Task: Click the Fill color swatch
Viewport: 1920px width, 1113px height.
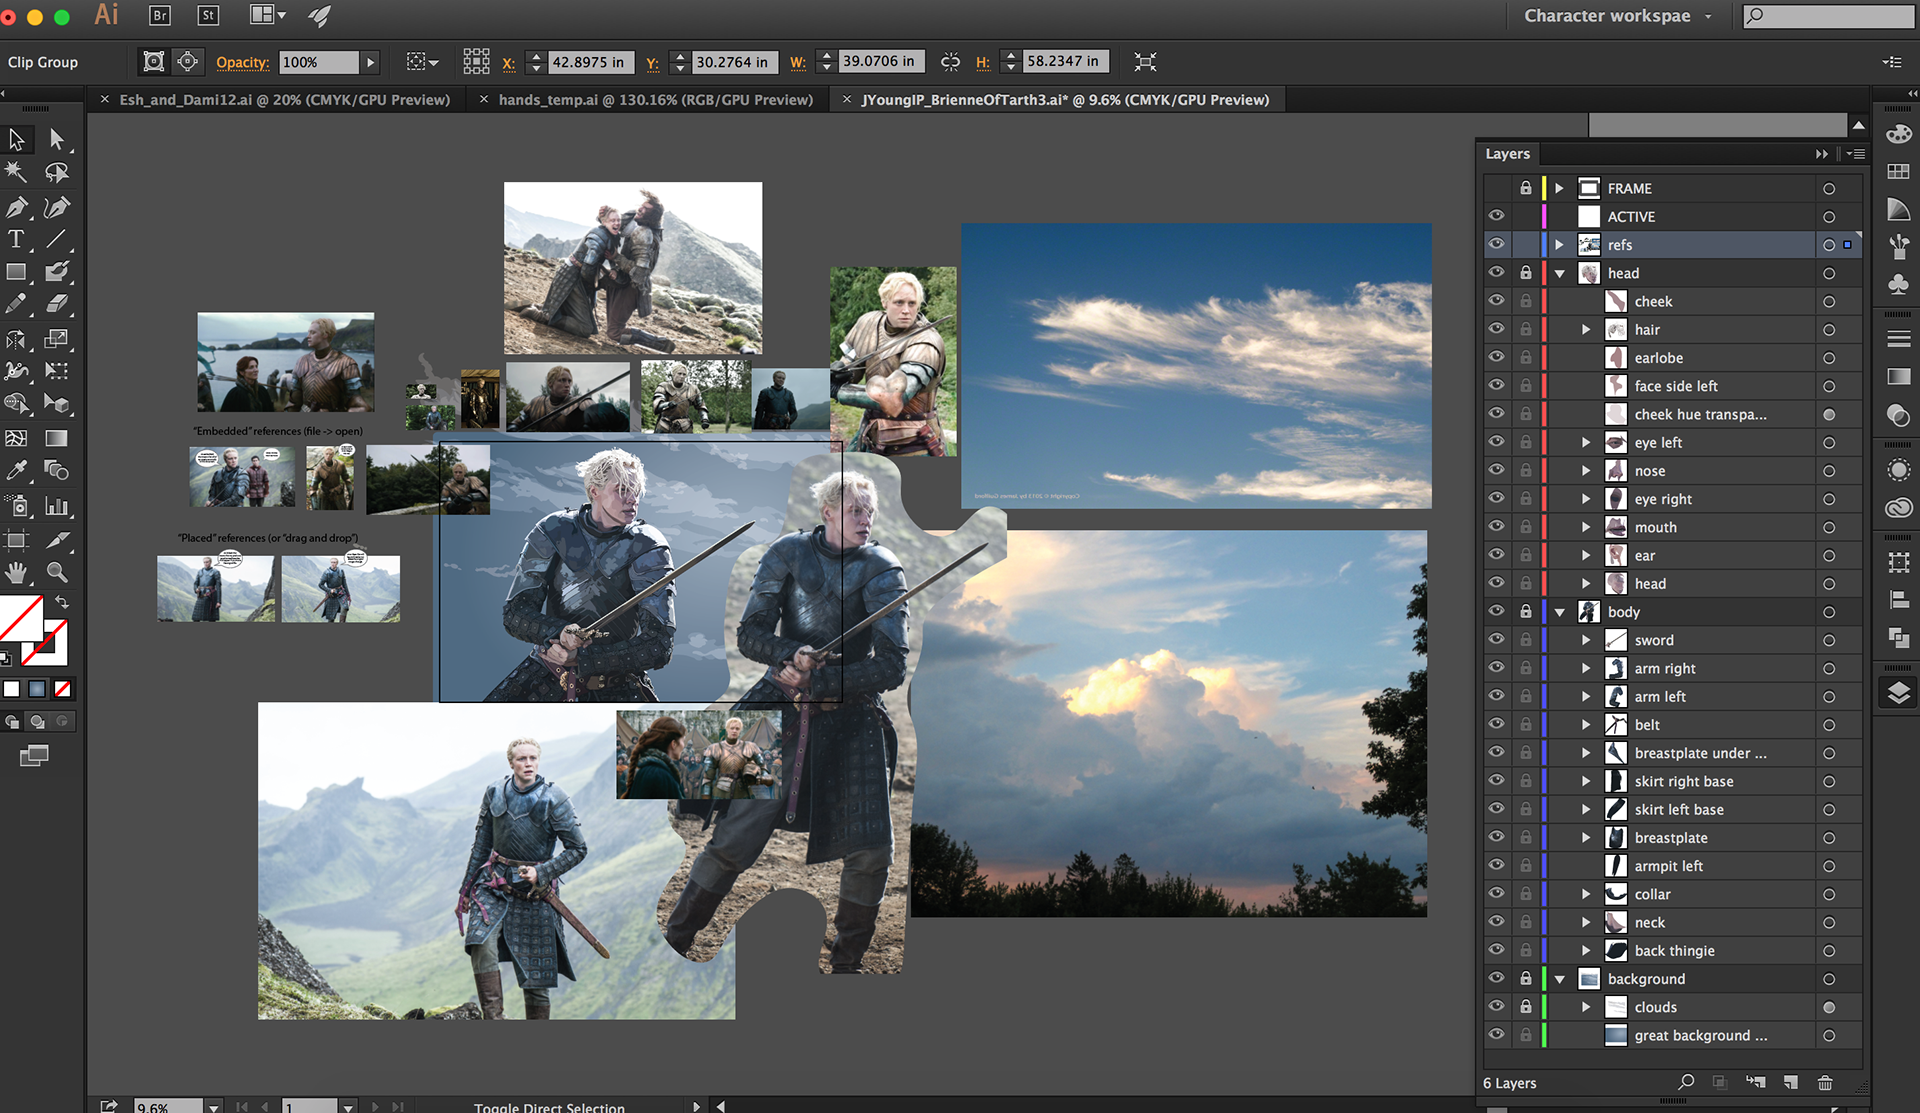Action: 21,618
